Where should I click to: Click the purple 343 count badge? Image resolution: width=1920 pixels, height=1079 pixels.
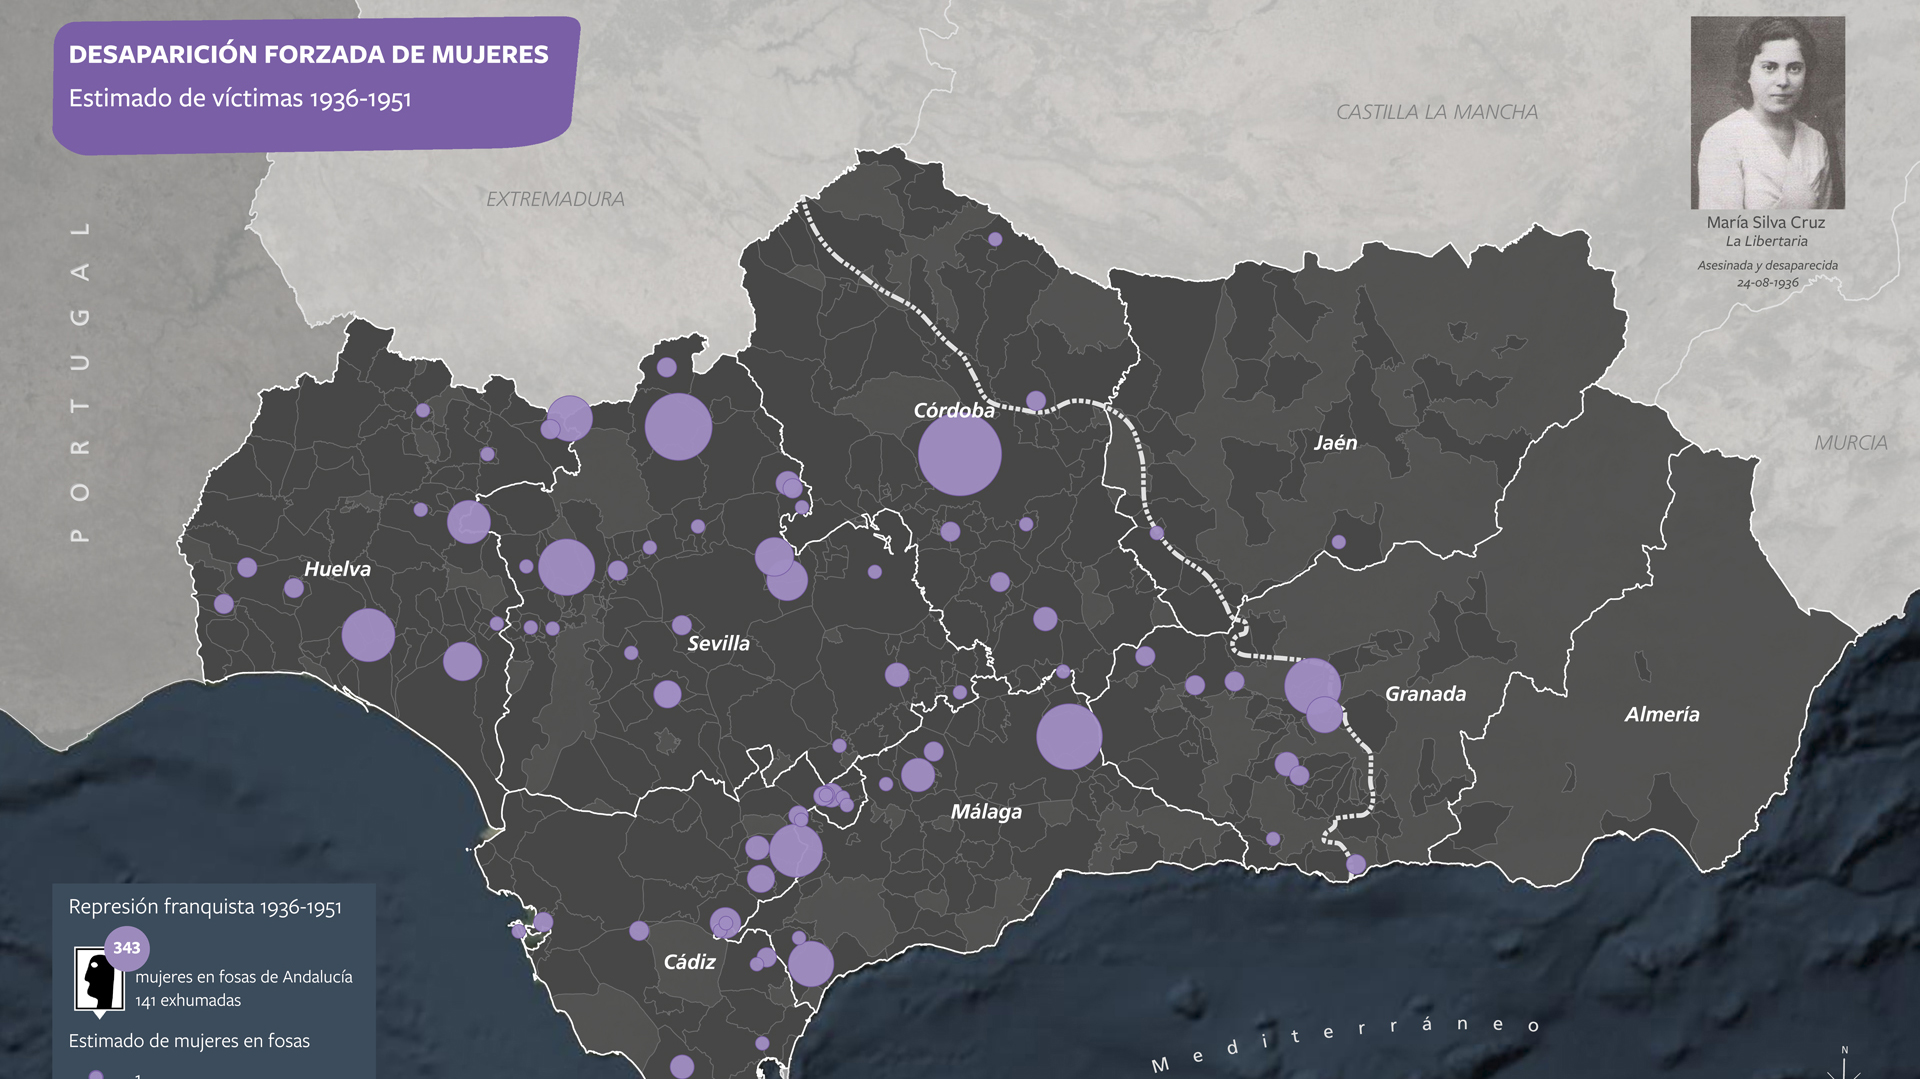[x=127, y=948]
